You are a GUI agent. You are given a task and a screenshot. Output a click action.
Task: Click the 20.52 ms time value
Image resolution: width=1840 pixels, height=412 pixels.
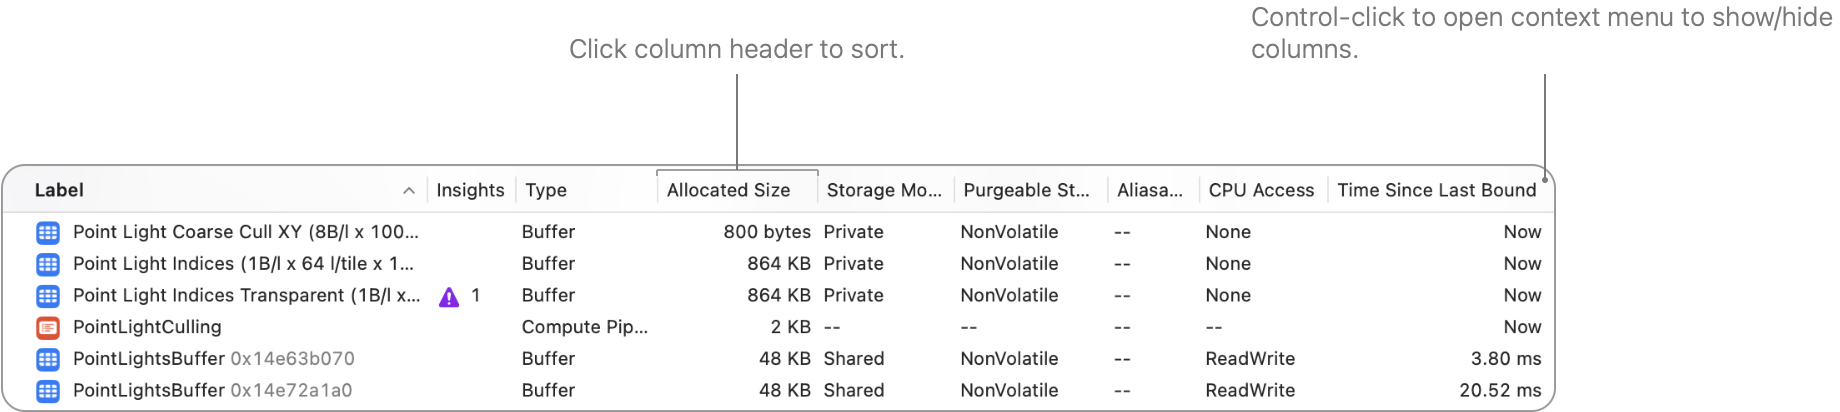point(1500,390)
